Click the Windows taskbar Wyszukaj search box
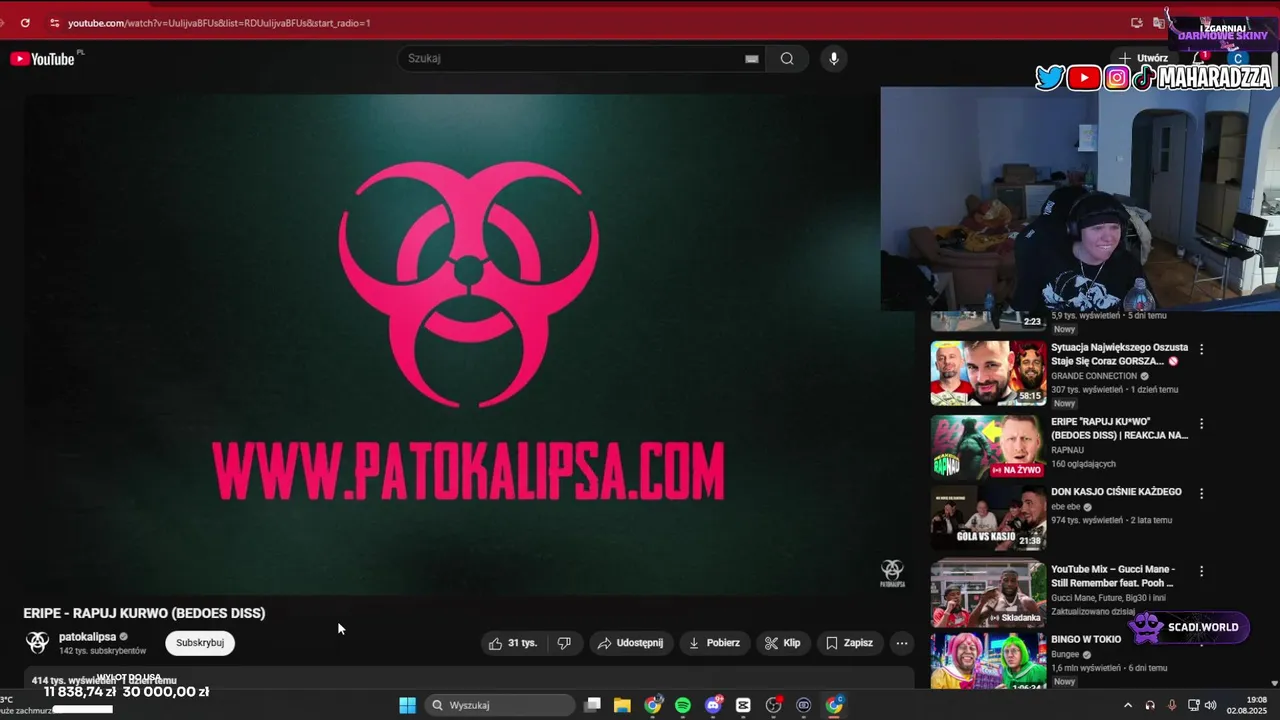The width and height of the screenshot is (1280, 720). (x=500, y=705)
